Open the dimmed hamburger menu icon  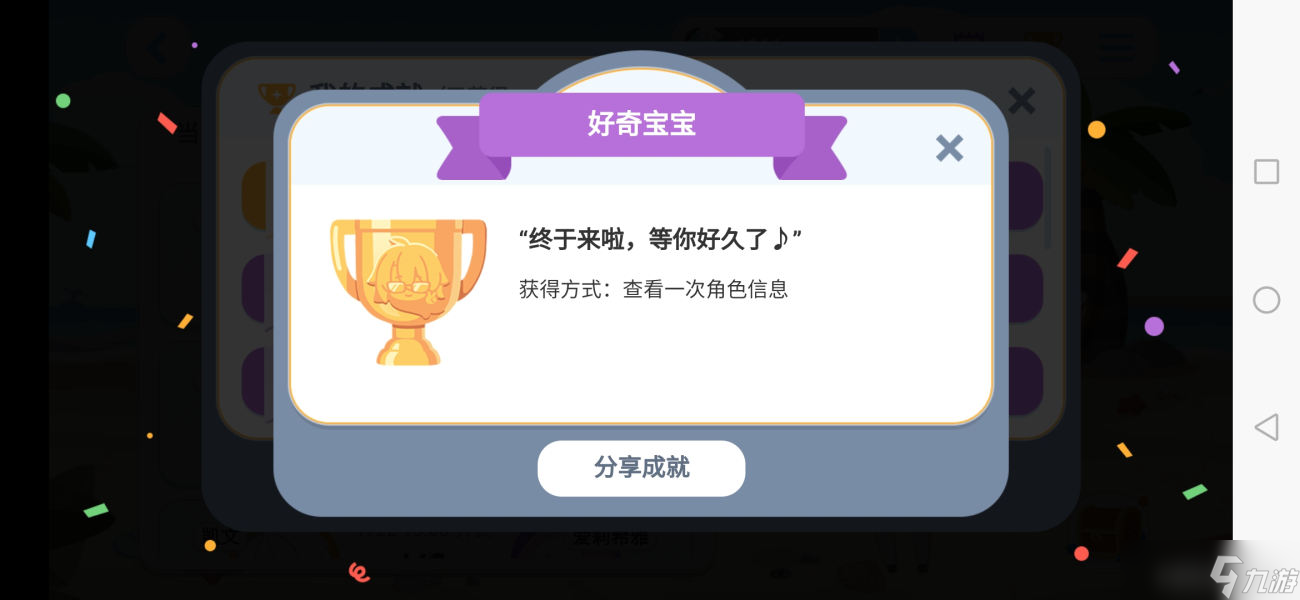(x=1115, y=46)
